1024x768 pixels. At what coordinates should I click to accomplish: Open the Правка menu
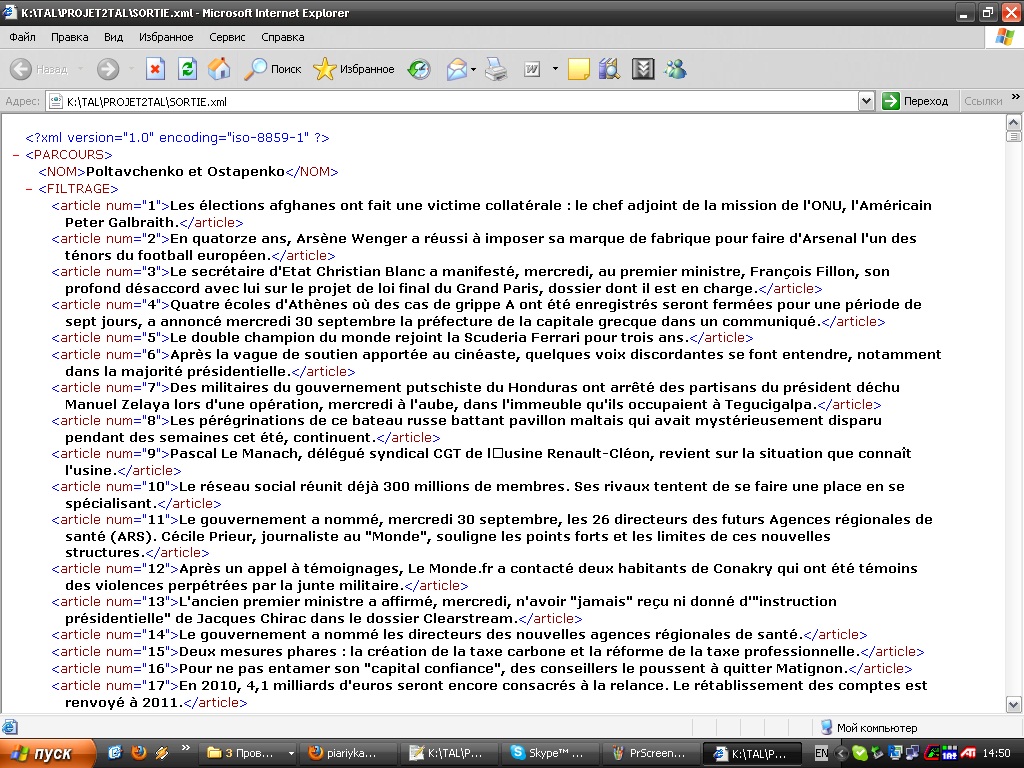pyautogui.click(x=69, y=37)
